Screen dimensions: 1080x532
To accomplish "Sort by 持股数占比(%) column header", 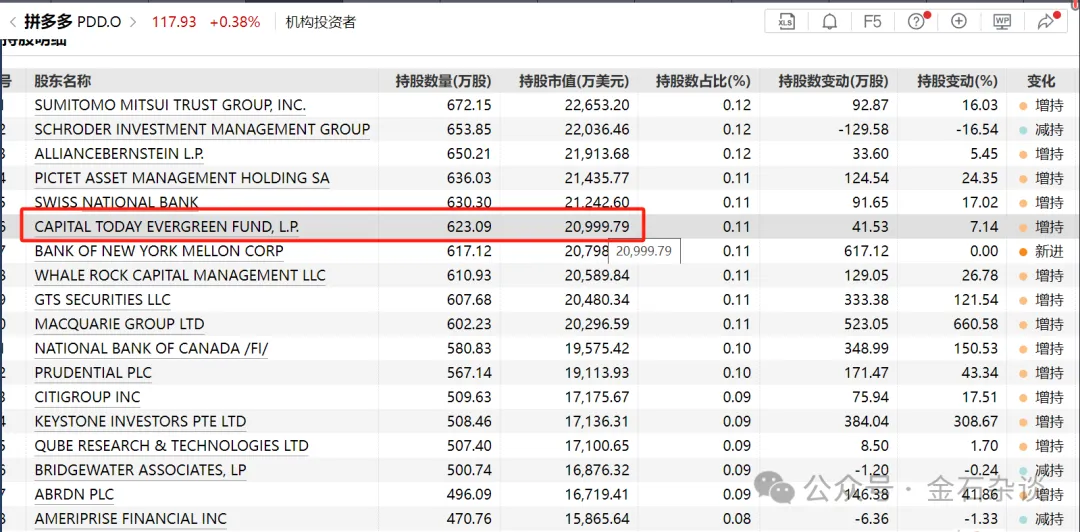I will 703,81.
